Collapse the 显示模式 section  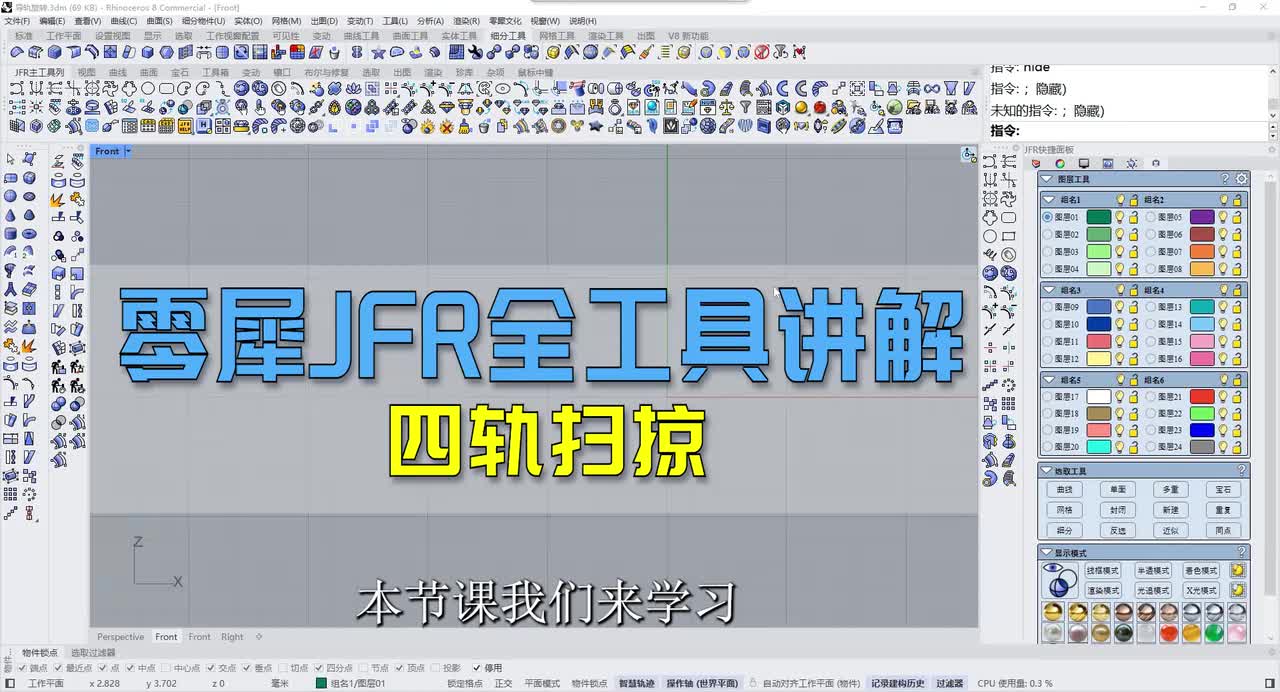pos(1047,552)
